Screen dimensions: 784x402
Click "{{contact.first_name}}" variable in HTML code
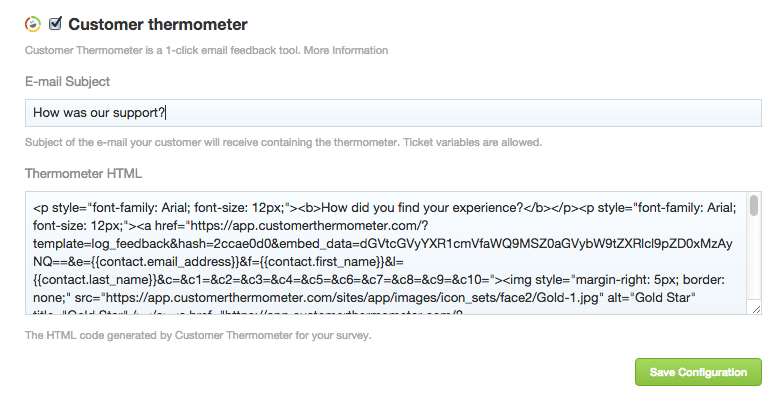(x=322, y=262)
